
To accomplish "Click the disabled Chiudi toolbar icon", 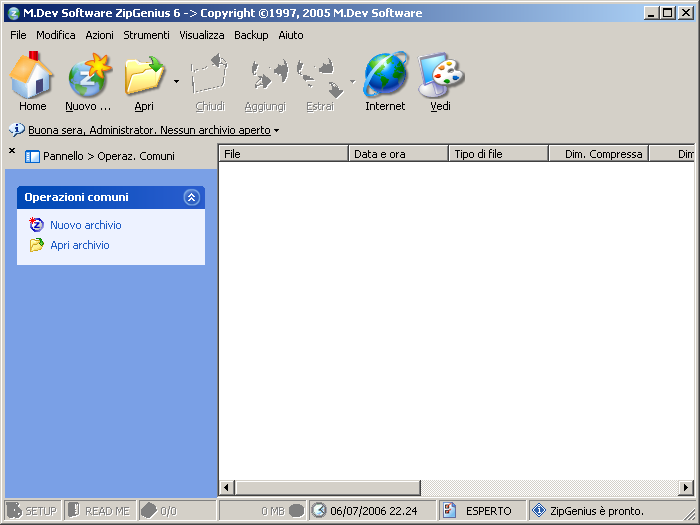I will (209, 74).
